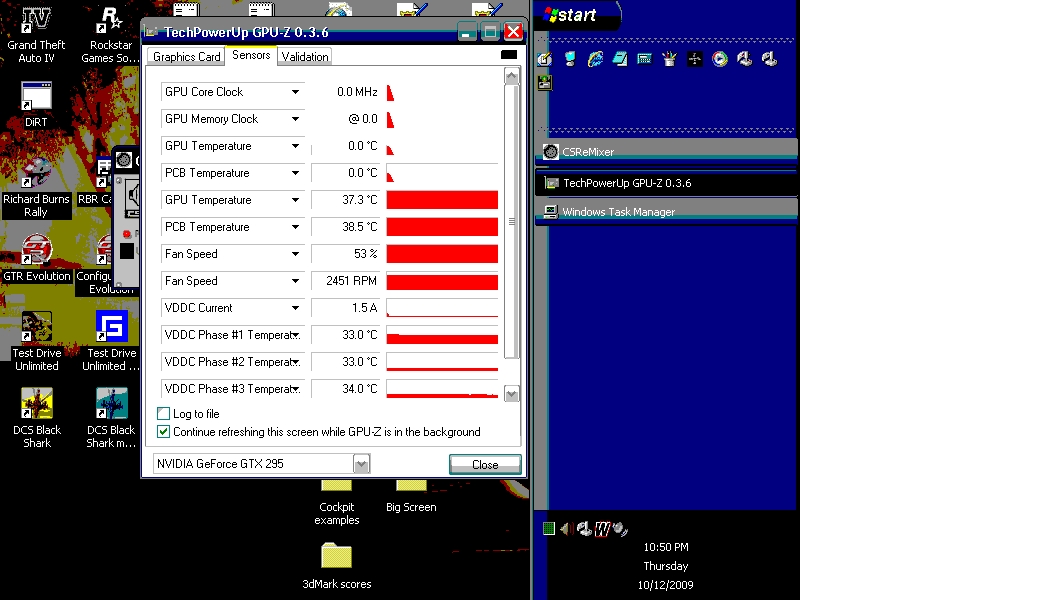Click the red graph beside 2451 RPM
Screen dimensions: 1054x600
(442, 282)
